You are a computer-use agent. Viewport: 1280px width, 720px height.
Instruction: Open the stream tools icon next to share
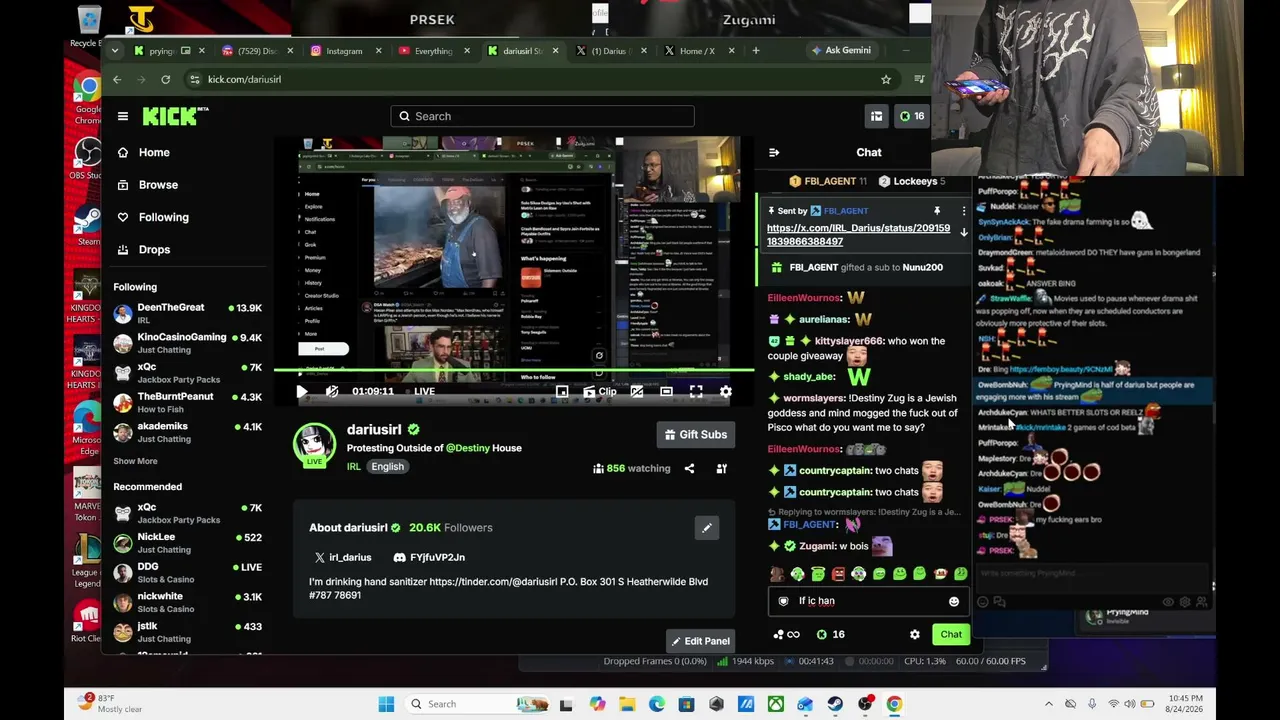pyautogui.click(x=721, y=468)
